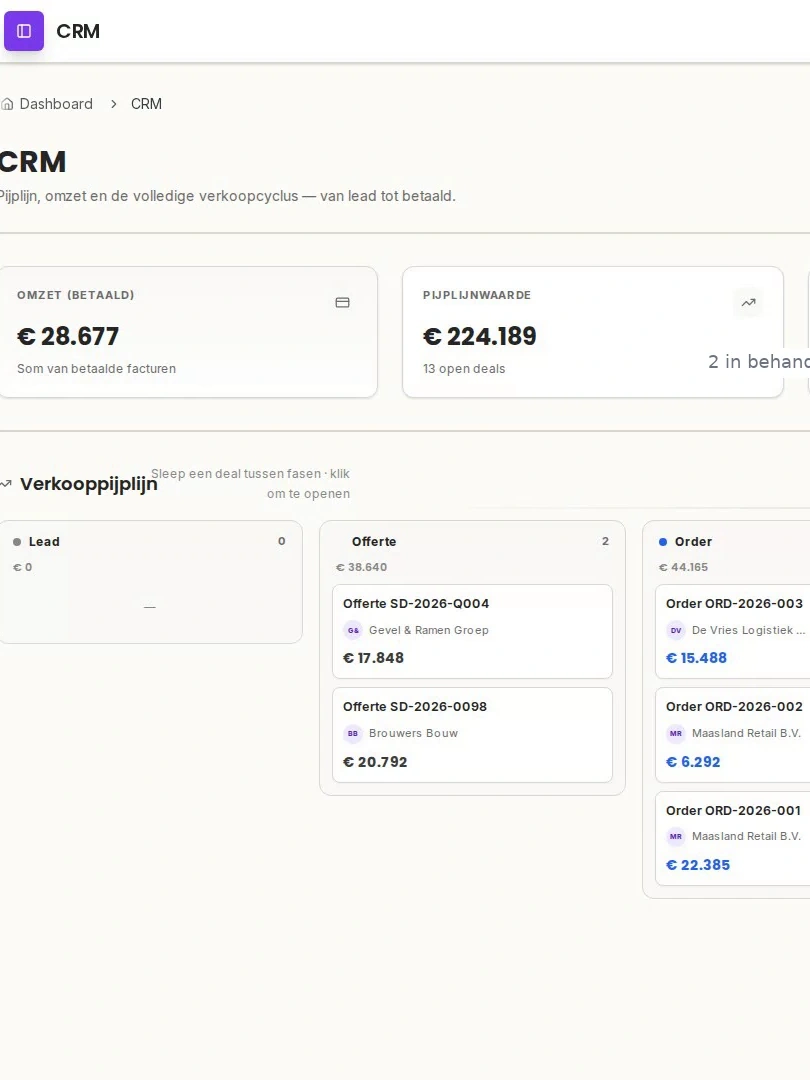810x1080 pixels.
Task: Open deal Offerte SD-2026-0098
Action: coord(472,735)
